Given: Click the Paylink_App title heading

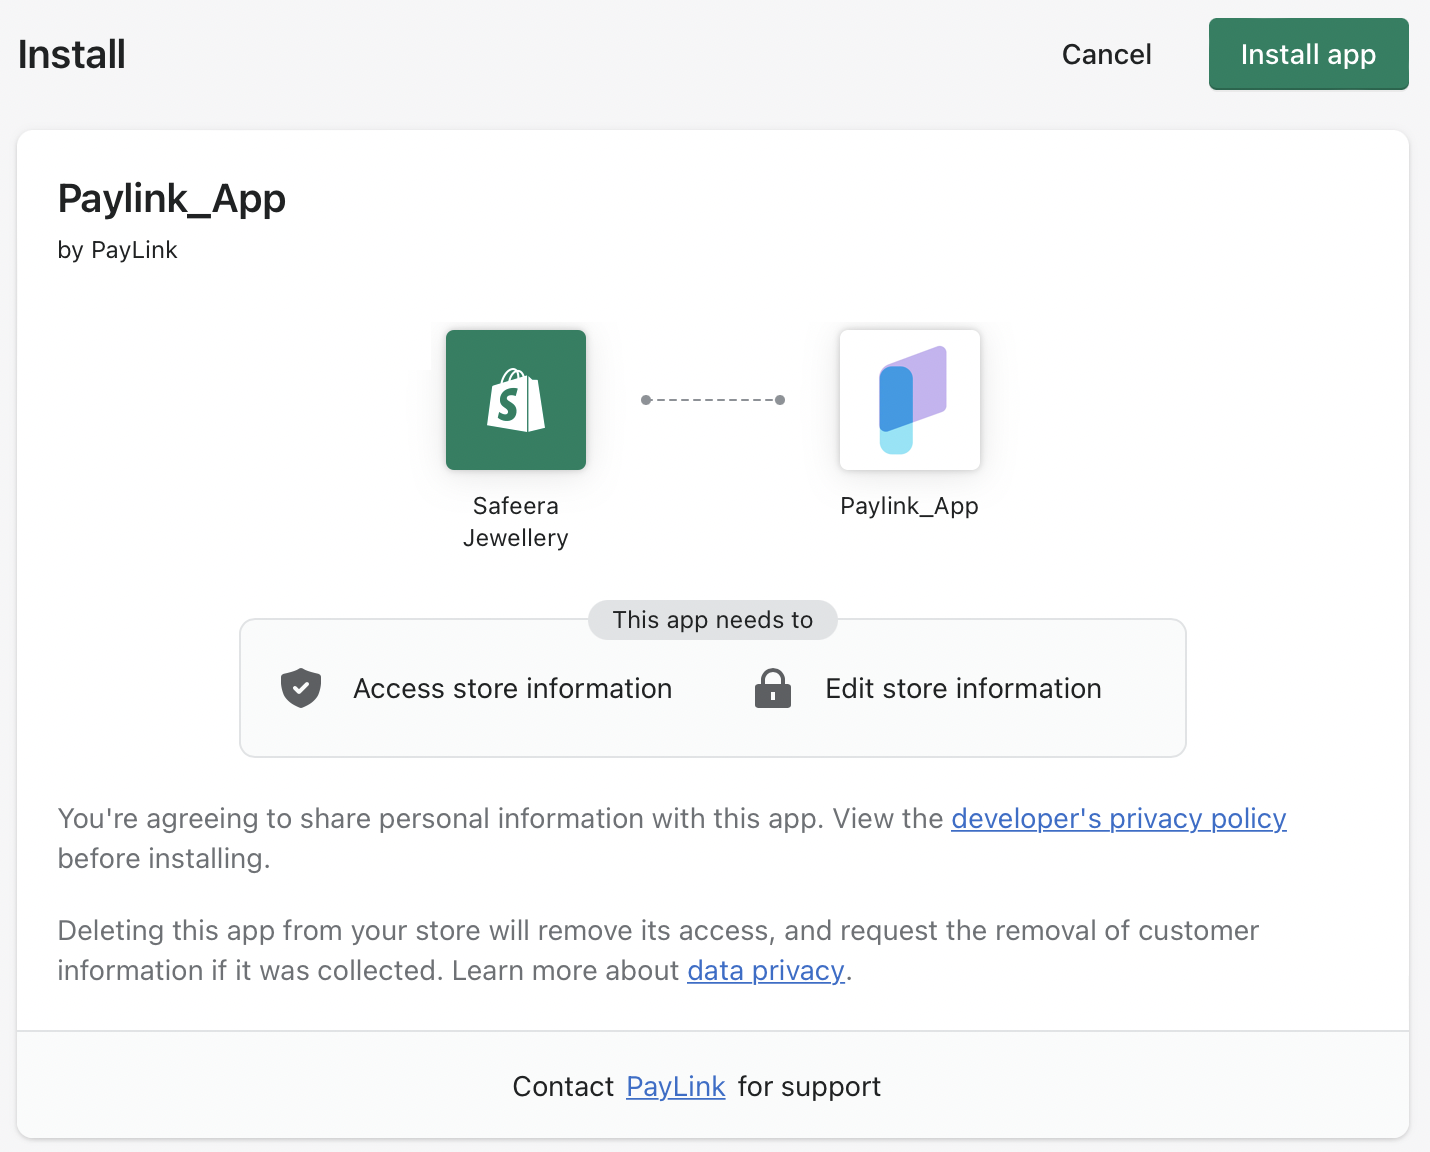Looking at the screenshot, I should (172, 199).
